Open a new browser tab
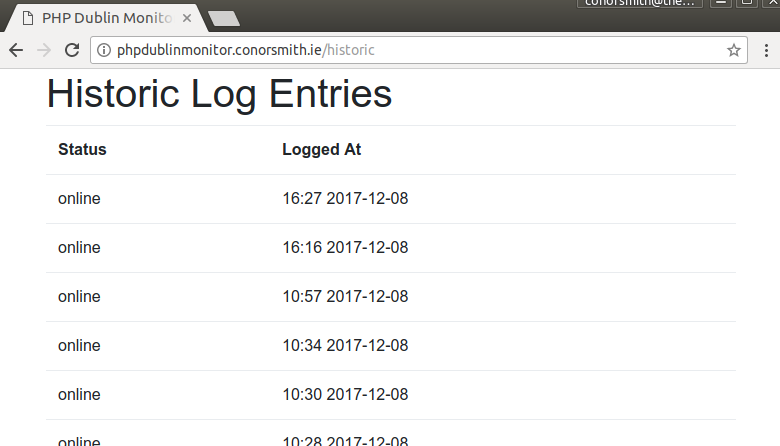Image resolution: width=780 pixels, height=446 pixels. (224, 19)
